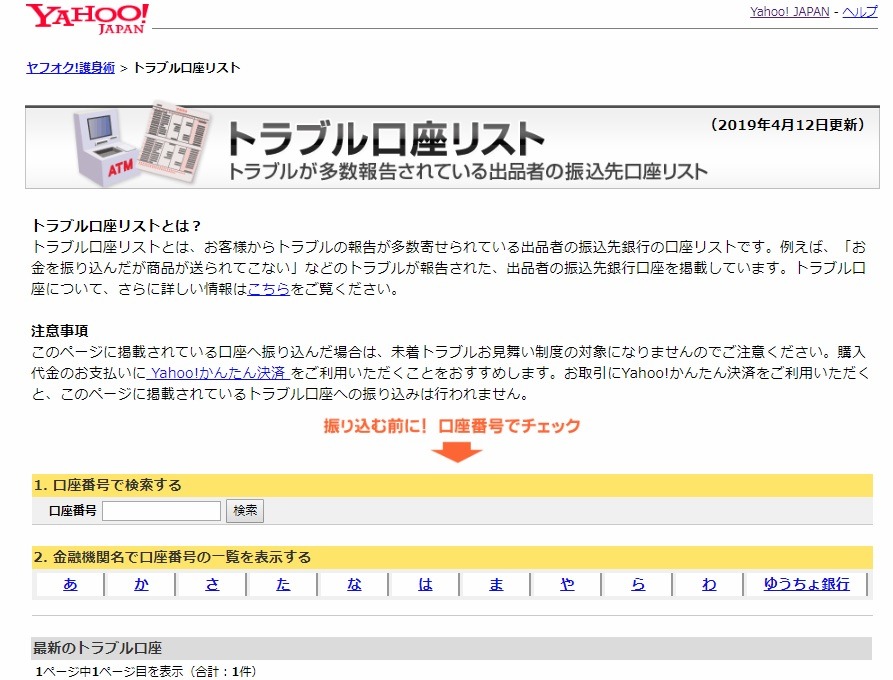The width and height of the screenshot is (893, 680).
Task: Click the 検索 search button
Action: 245,510
